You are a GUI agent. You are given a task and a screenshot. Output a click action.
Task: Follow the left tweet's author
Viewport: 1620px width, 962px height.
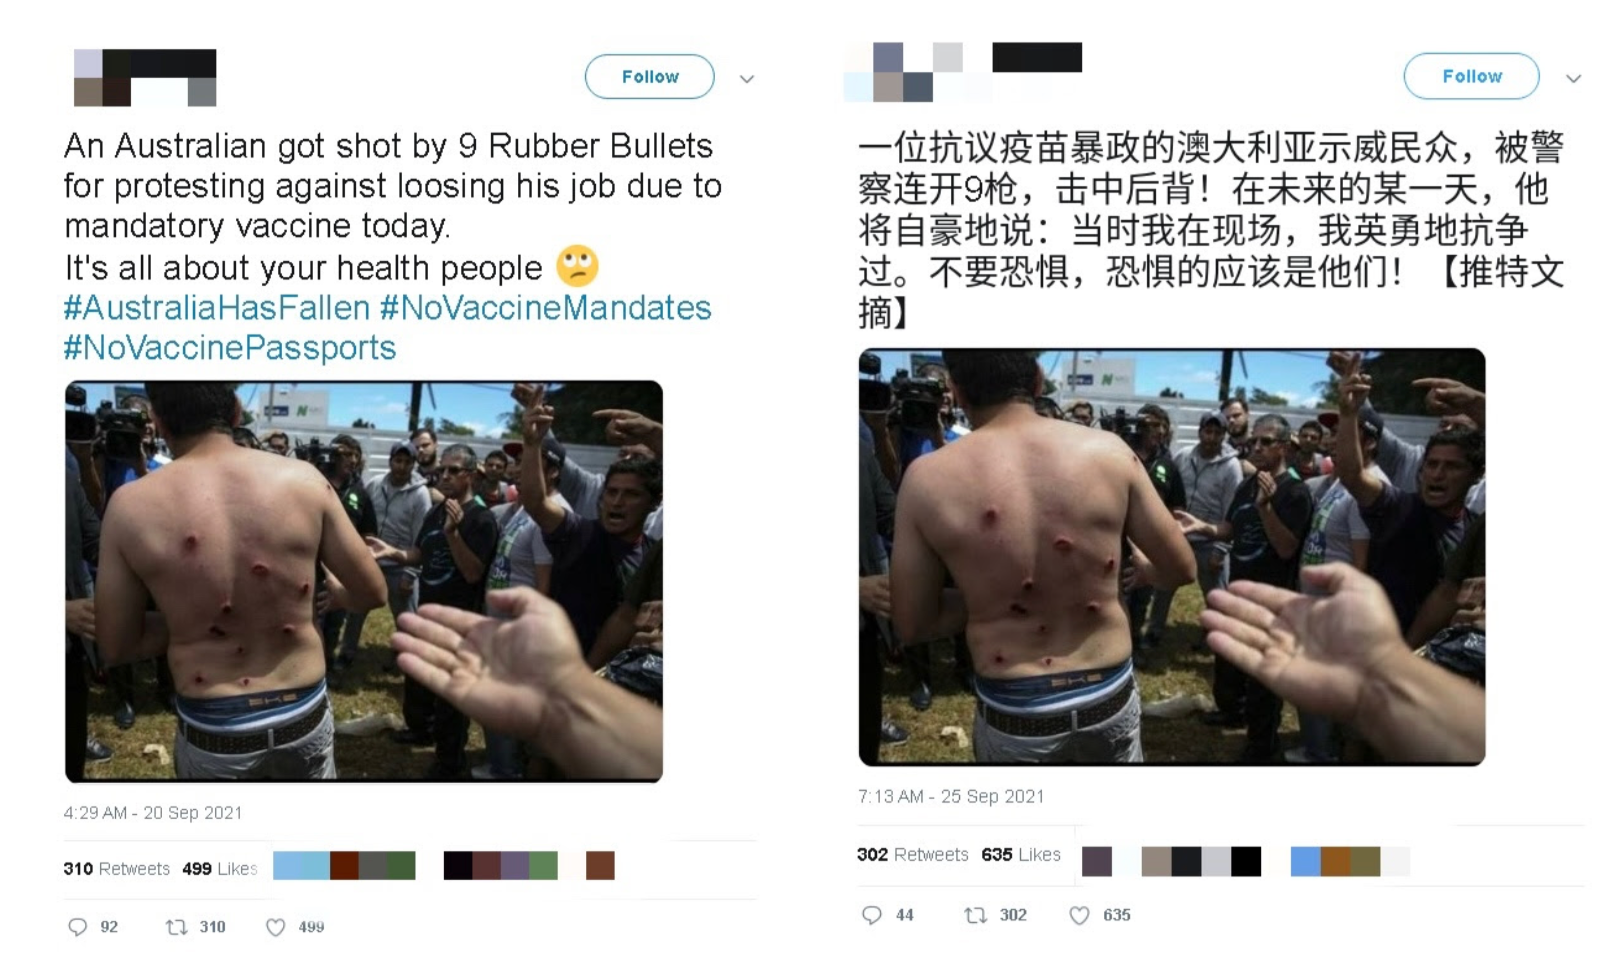click(650, 77)
